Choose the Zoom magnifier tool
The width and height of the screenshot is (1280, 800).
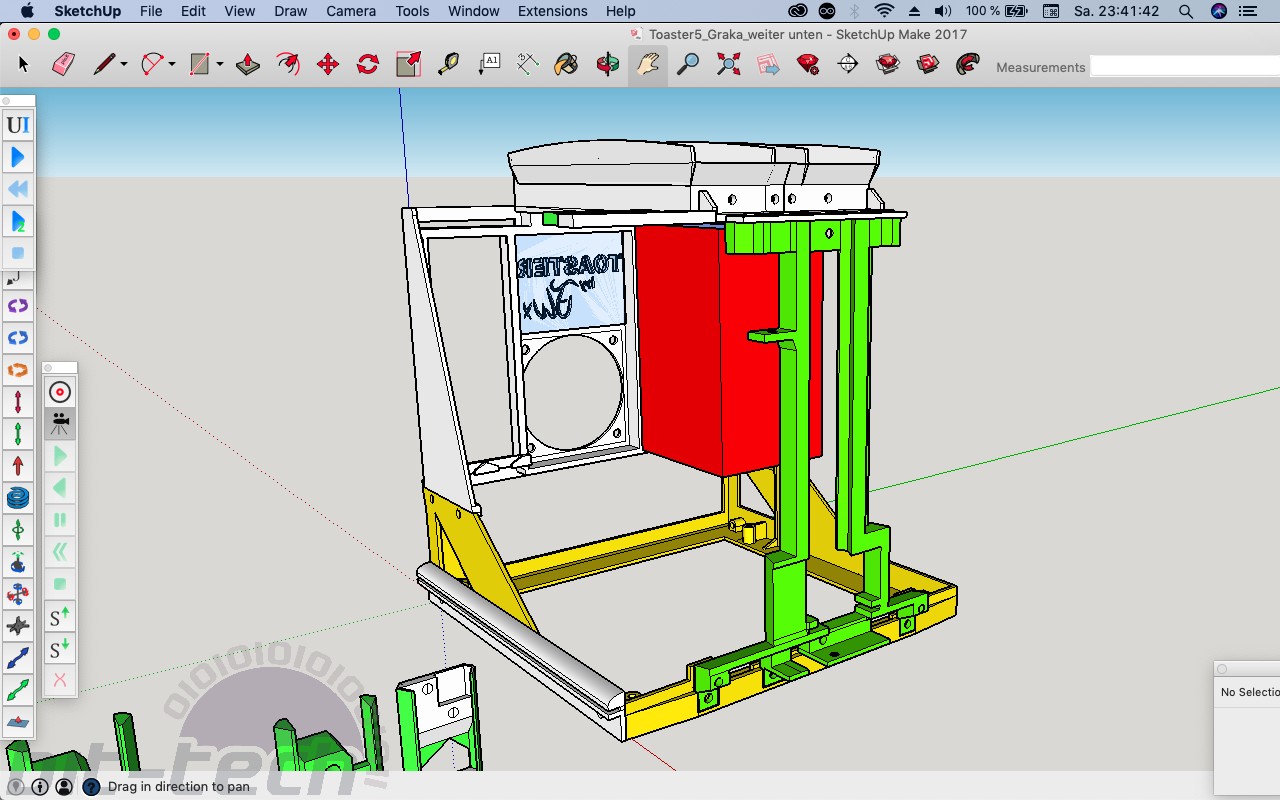688,65
